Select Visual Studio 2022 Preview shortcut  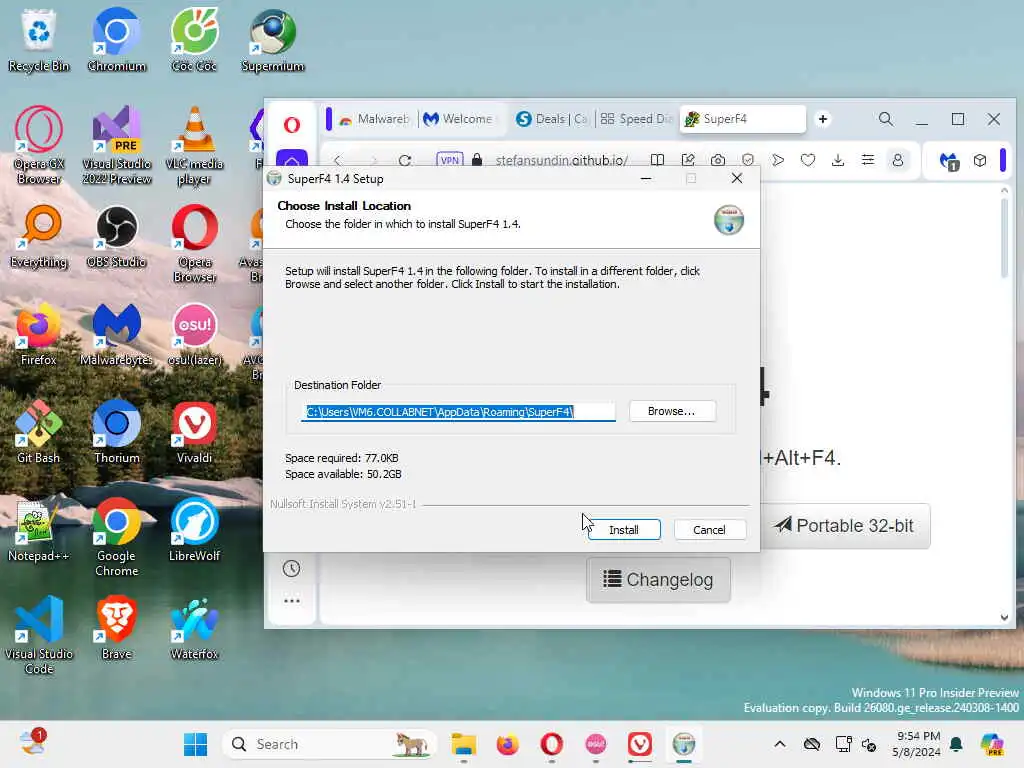[116, 145]
